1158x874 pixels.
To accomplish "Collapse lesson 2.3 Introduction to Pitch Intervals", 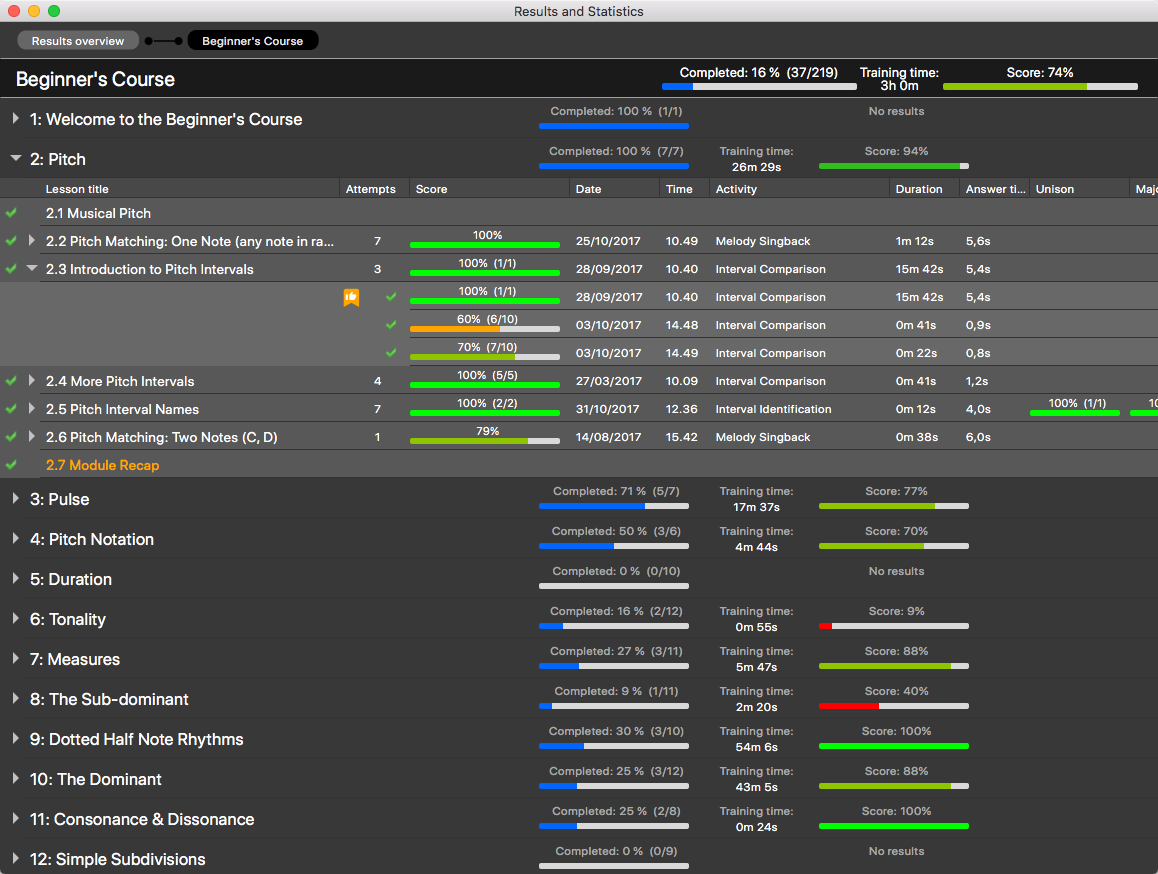I will (32, 268).
